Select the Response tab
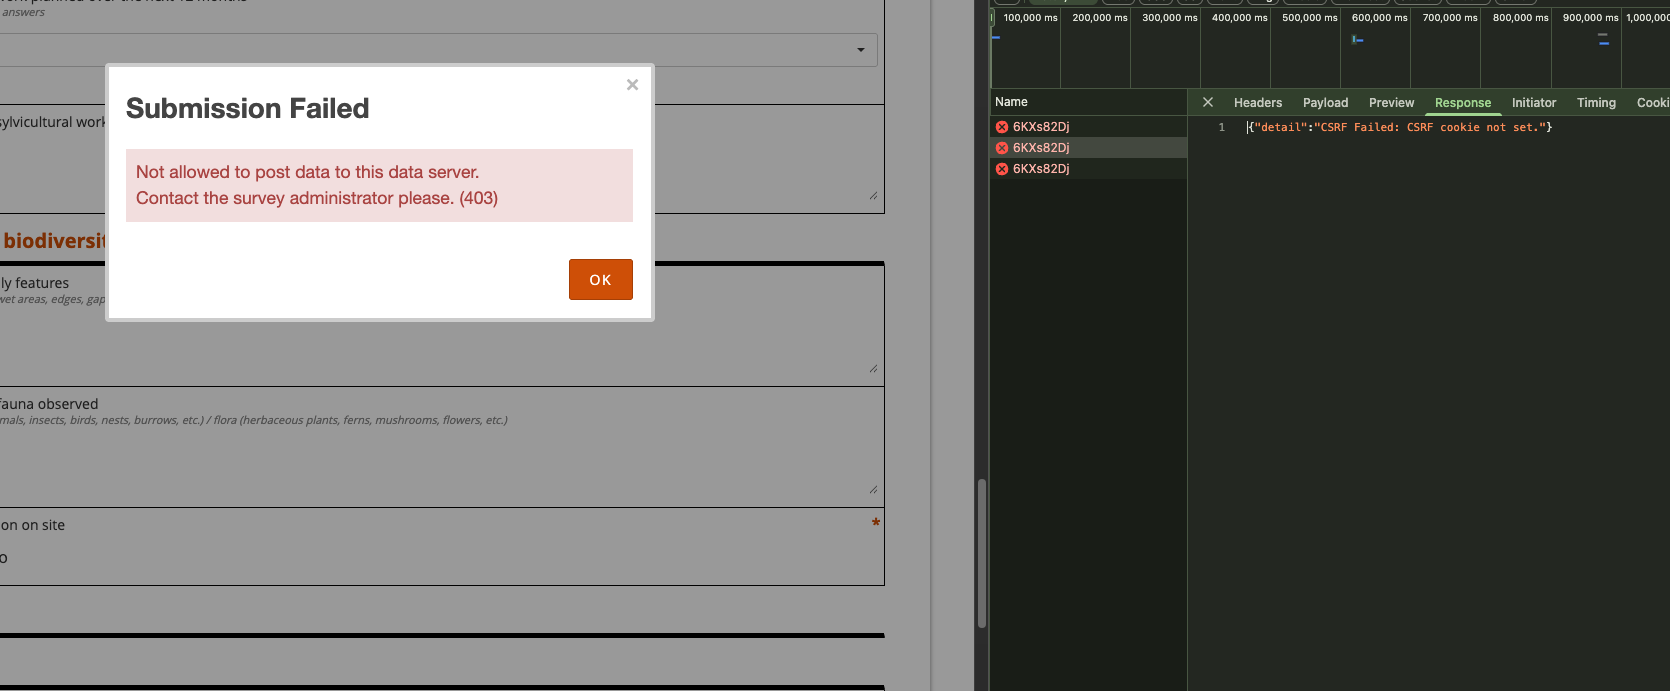 click(x=1462, y=103)
